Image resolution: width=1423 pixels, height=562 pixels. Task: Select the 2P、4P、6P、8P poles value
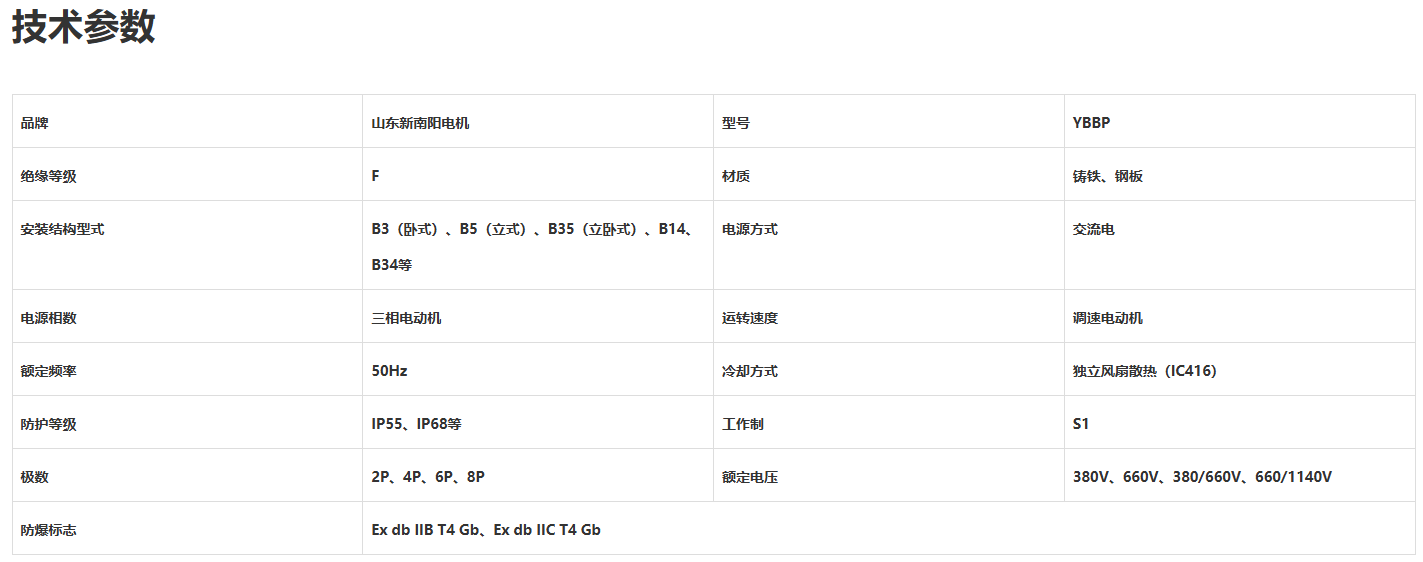click(x=428, y=477)
